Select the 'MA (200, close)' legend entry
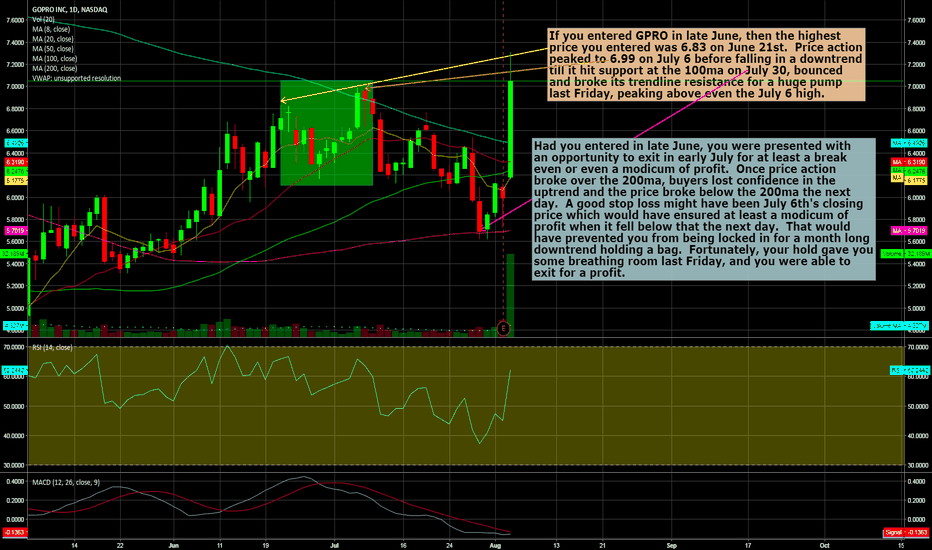 click(x=55, y=68)
